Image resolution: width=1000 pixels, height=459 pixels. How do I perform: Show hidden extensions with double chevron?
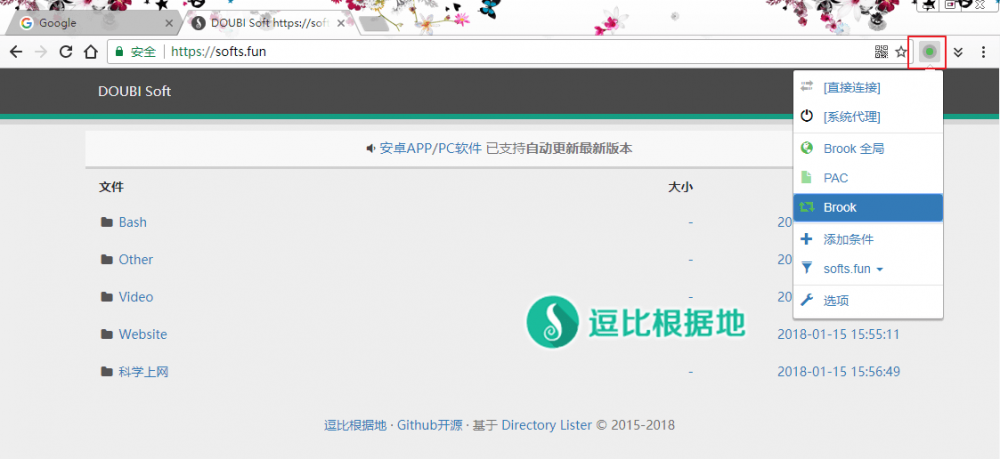click(x=958, y=52)
